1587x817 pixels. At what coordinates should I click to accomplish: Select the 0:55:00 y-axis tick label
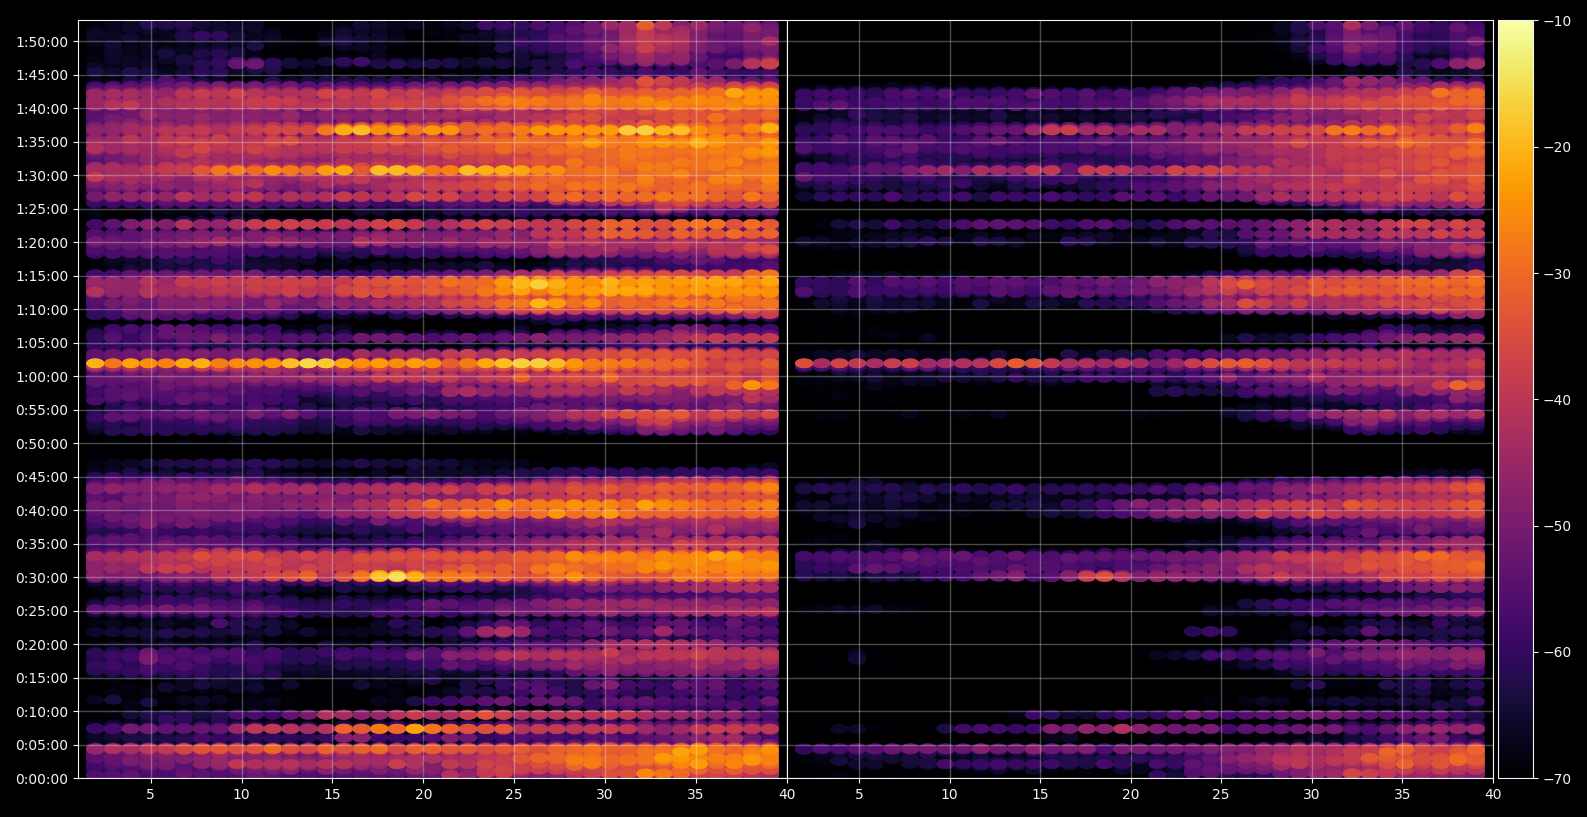point(42,410)
